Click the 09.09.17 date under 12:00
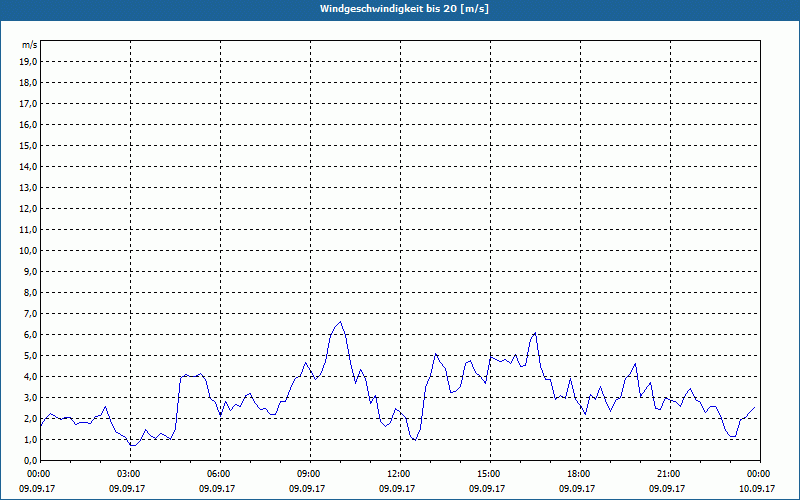Image resolution: width=800 pixels, height=500 pixels. (x=399, y=488)
